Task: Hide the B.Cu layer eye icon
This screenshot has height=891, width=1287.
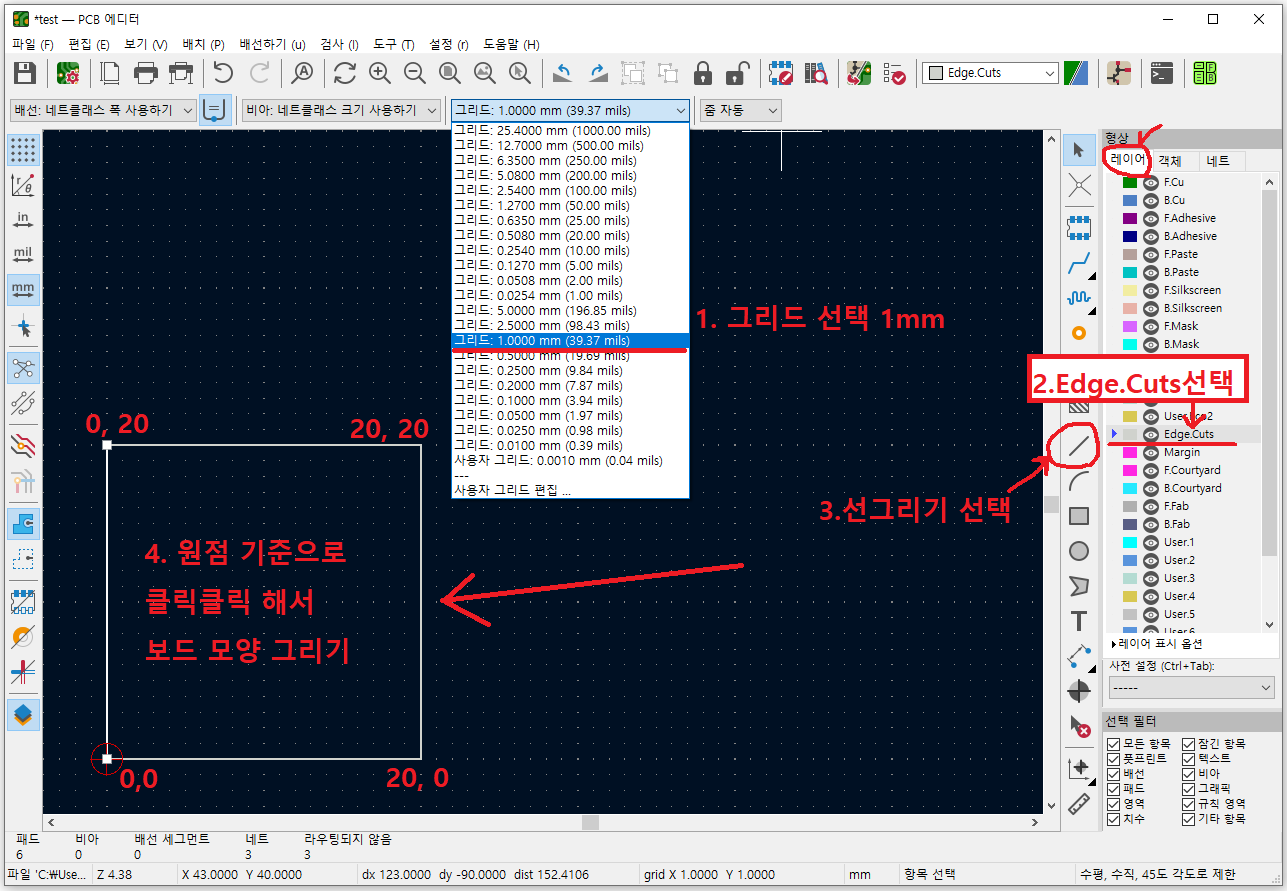Action: coord(1150,200)
